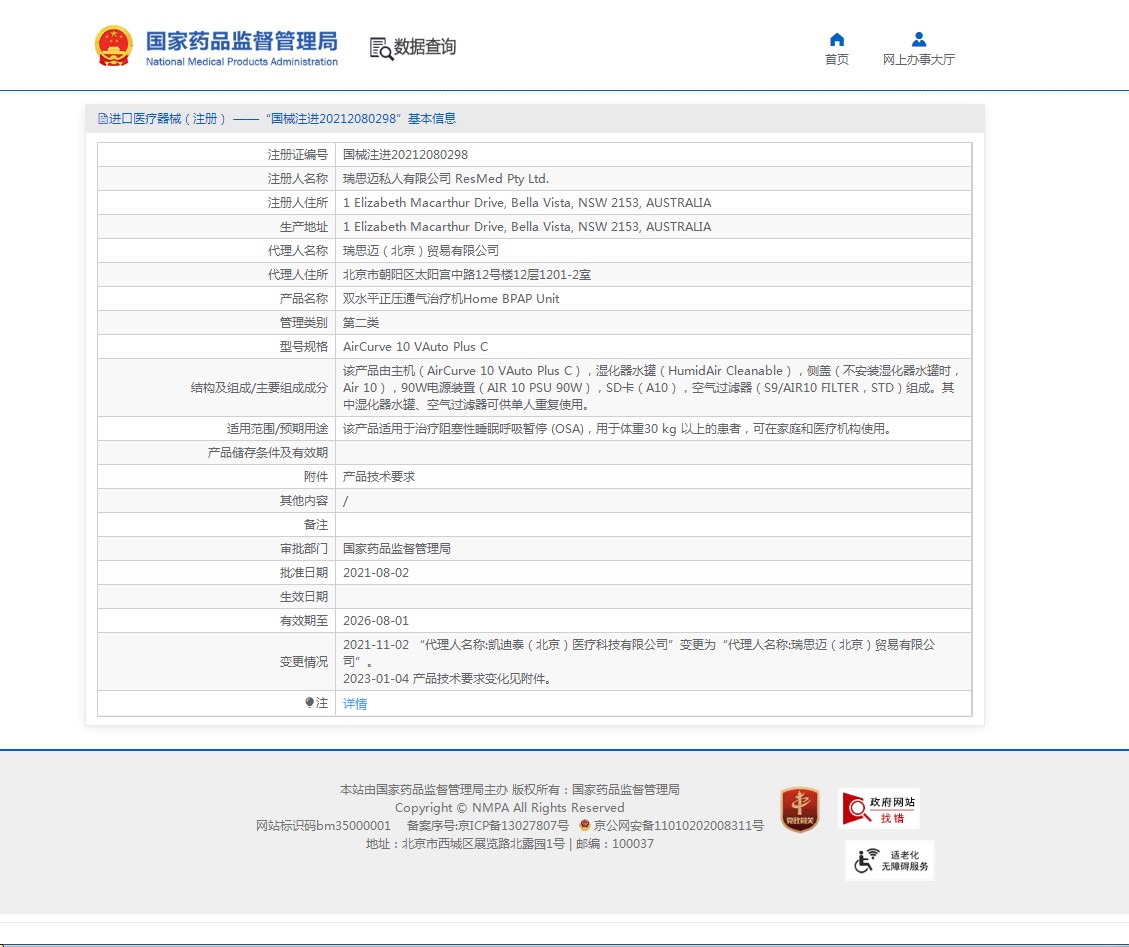Click the 生产地址 address value
The width and height of the screenshot is (1129, 947).
(x=527, y=227)
